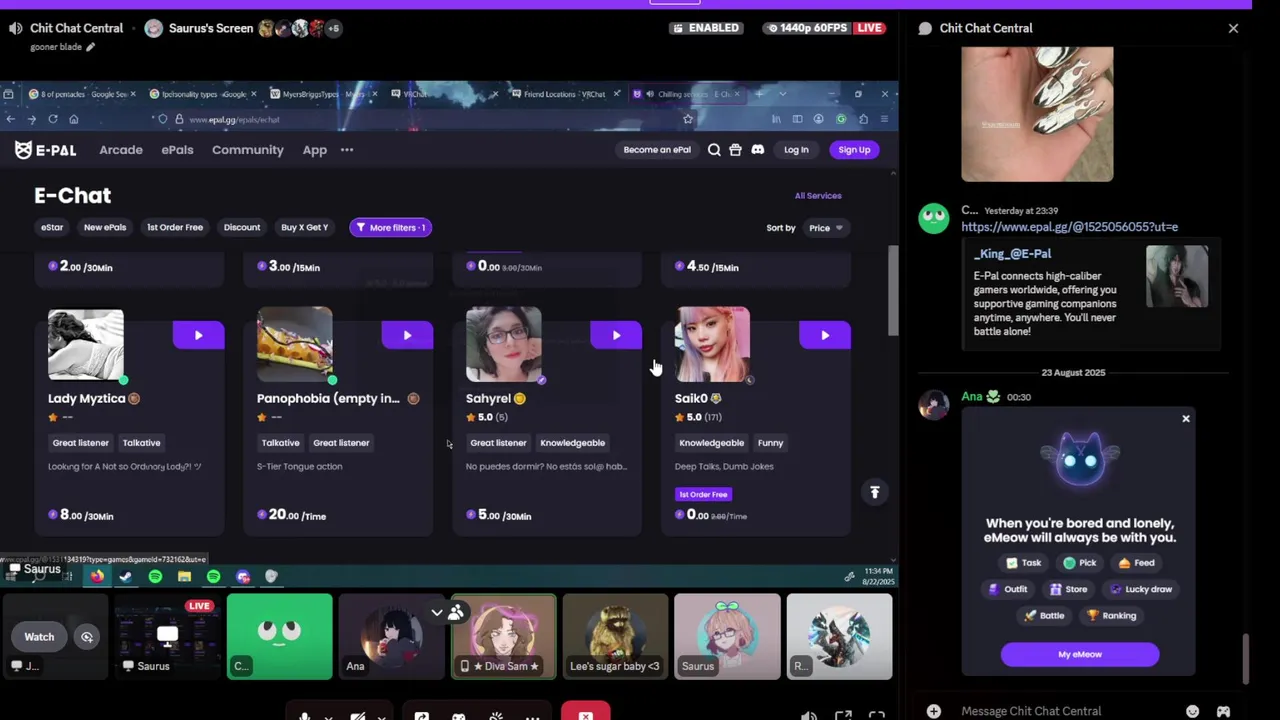
Task: Watch the stream with the Watch button
Action: coord(39,637)
